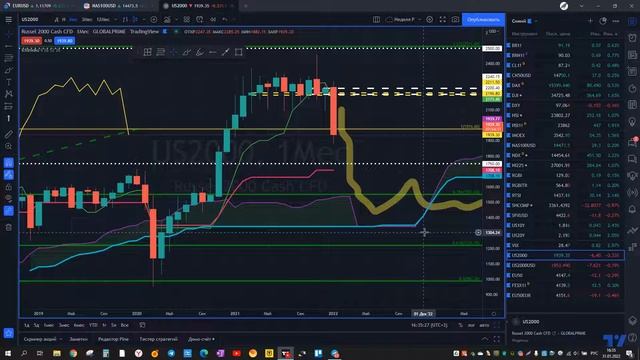This screenshot has width=640, height=360.
Task: Click the red sell price button
Action: (x=31, y=41)
